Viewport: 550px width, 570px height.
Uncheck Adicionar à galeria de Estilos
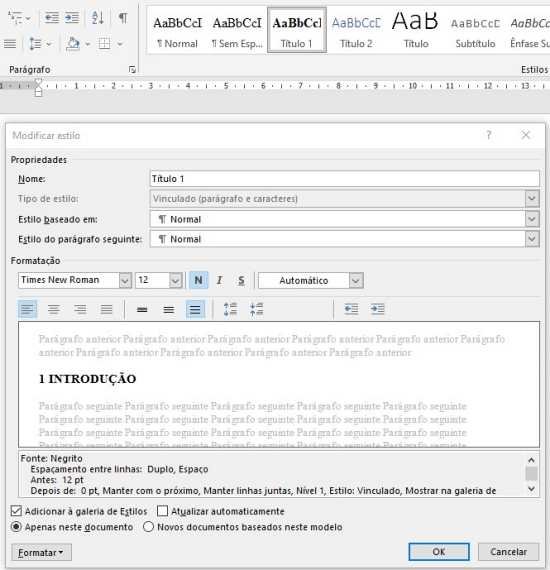(16, 511)
